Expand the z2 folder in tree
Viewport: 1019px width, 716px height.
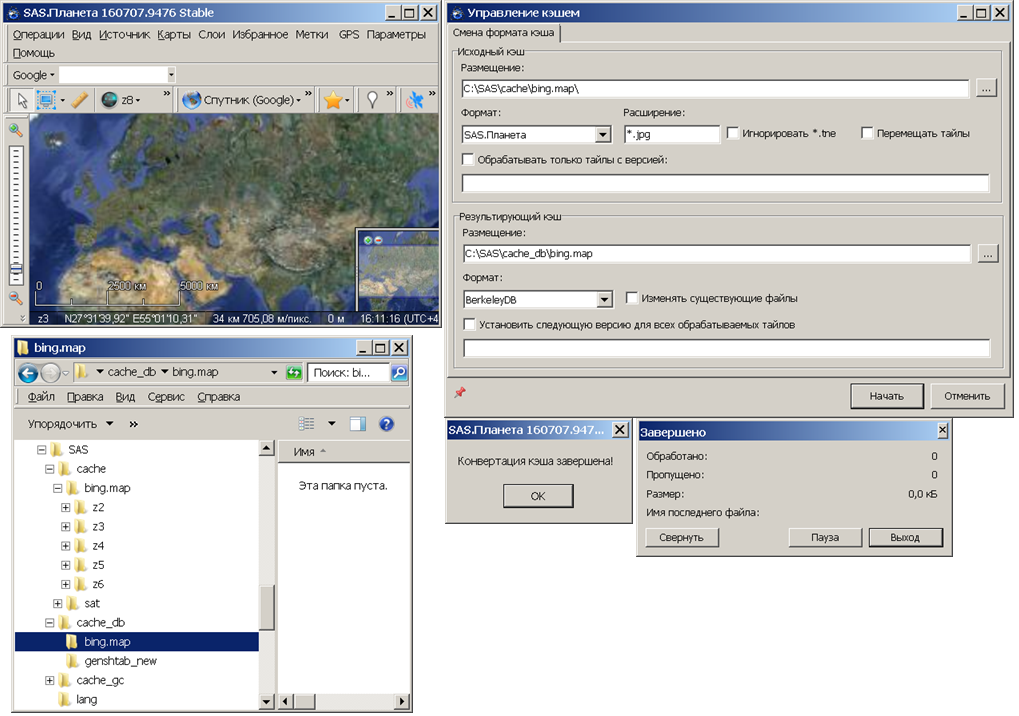66,508
